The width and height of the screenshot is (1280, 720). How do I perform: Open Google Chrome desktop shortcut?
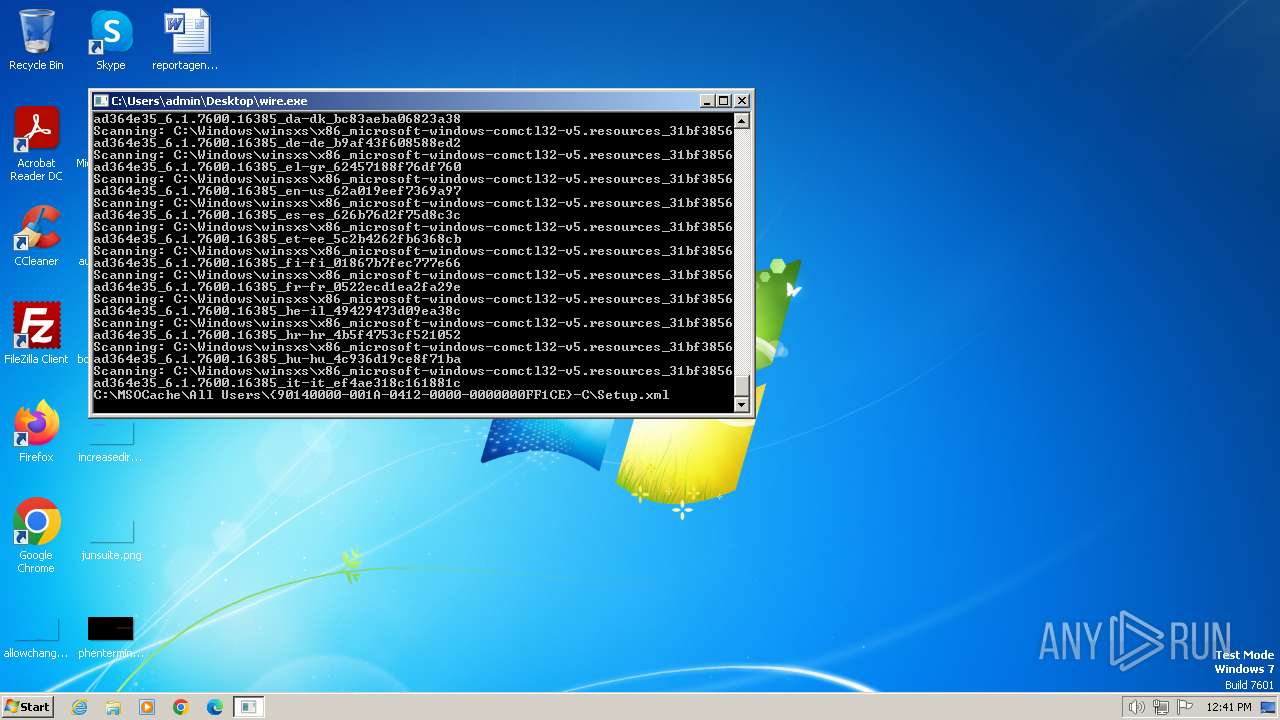tap(36, 536)
